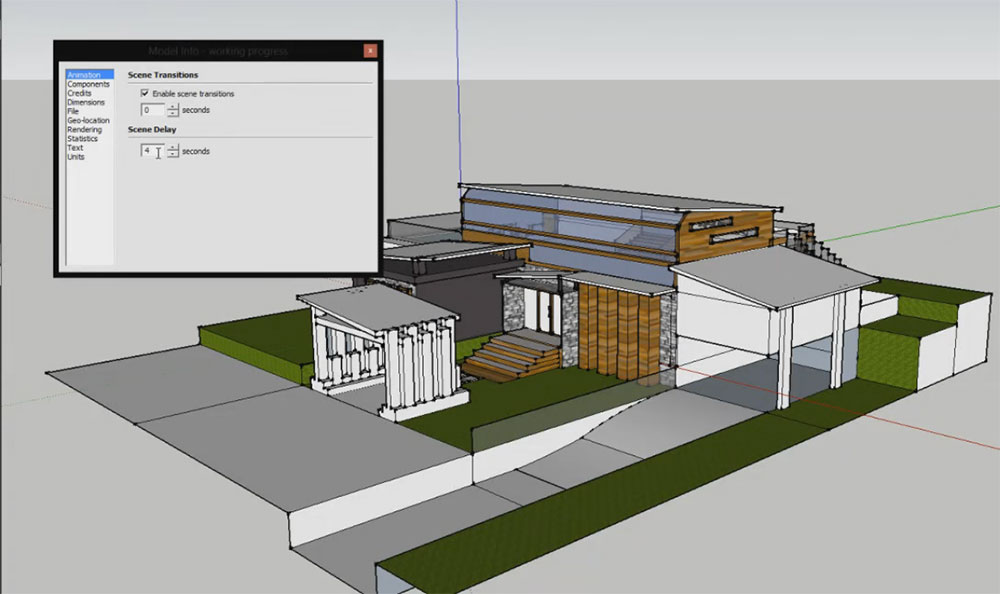Image resolution: width=1000 pixels, height=594 pixels.
Task: Click the scene transitions seconds field
Action: click(x=151, y=110)
